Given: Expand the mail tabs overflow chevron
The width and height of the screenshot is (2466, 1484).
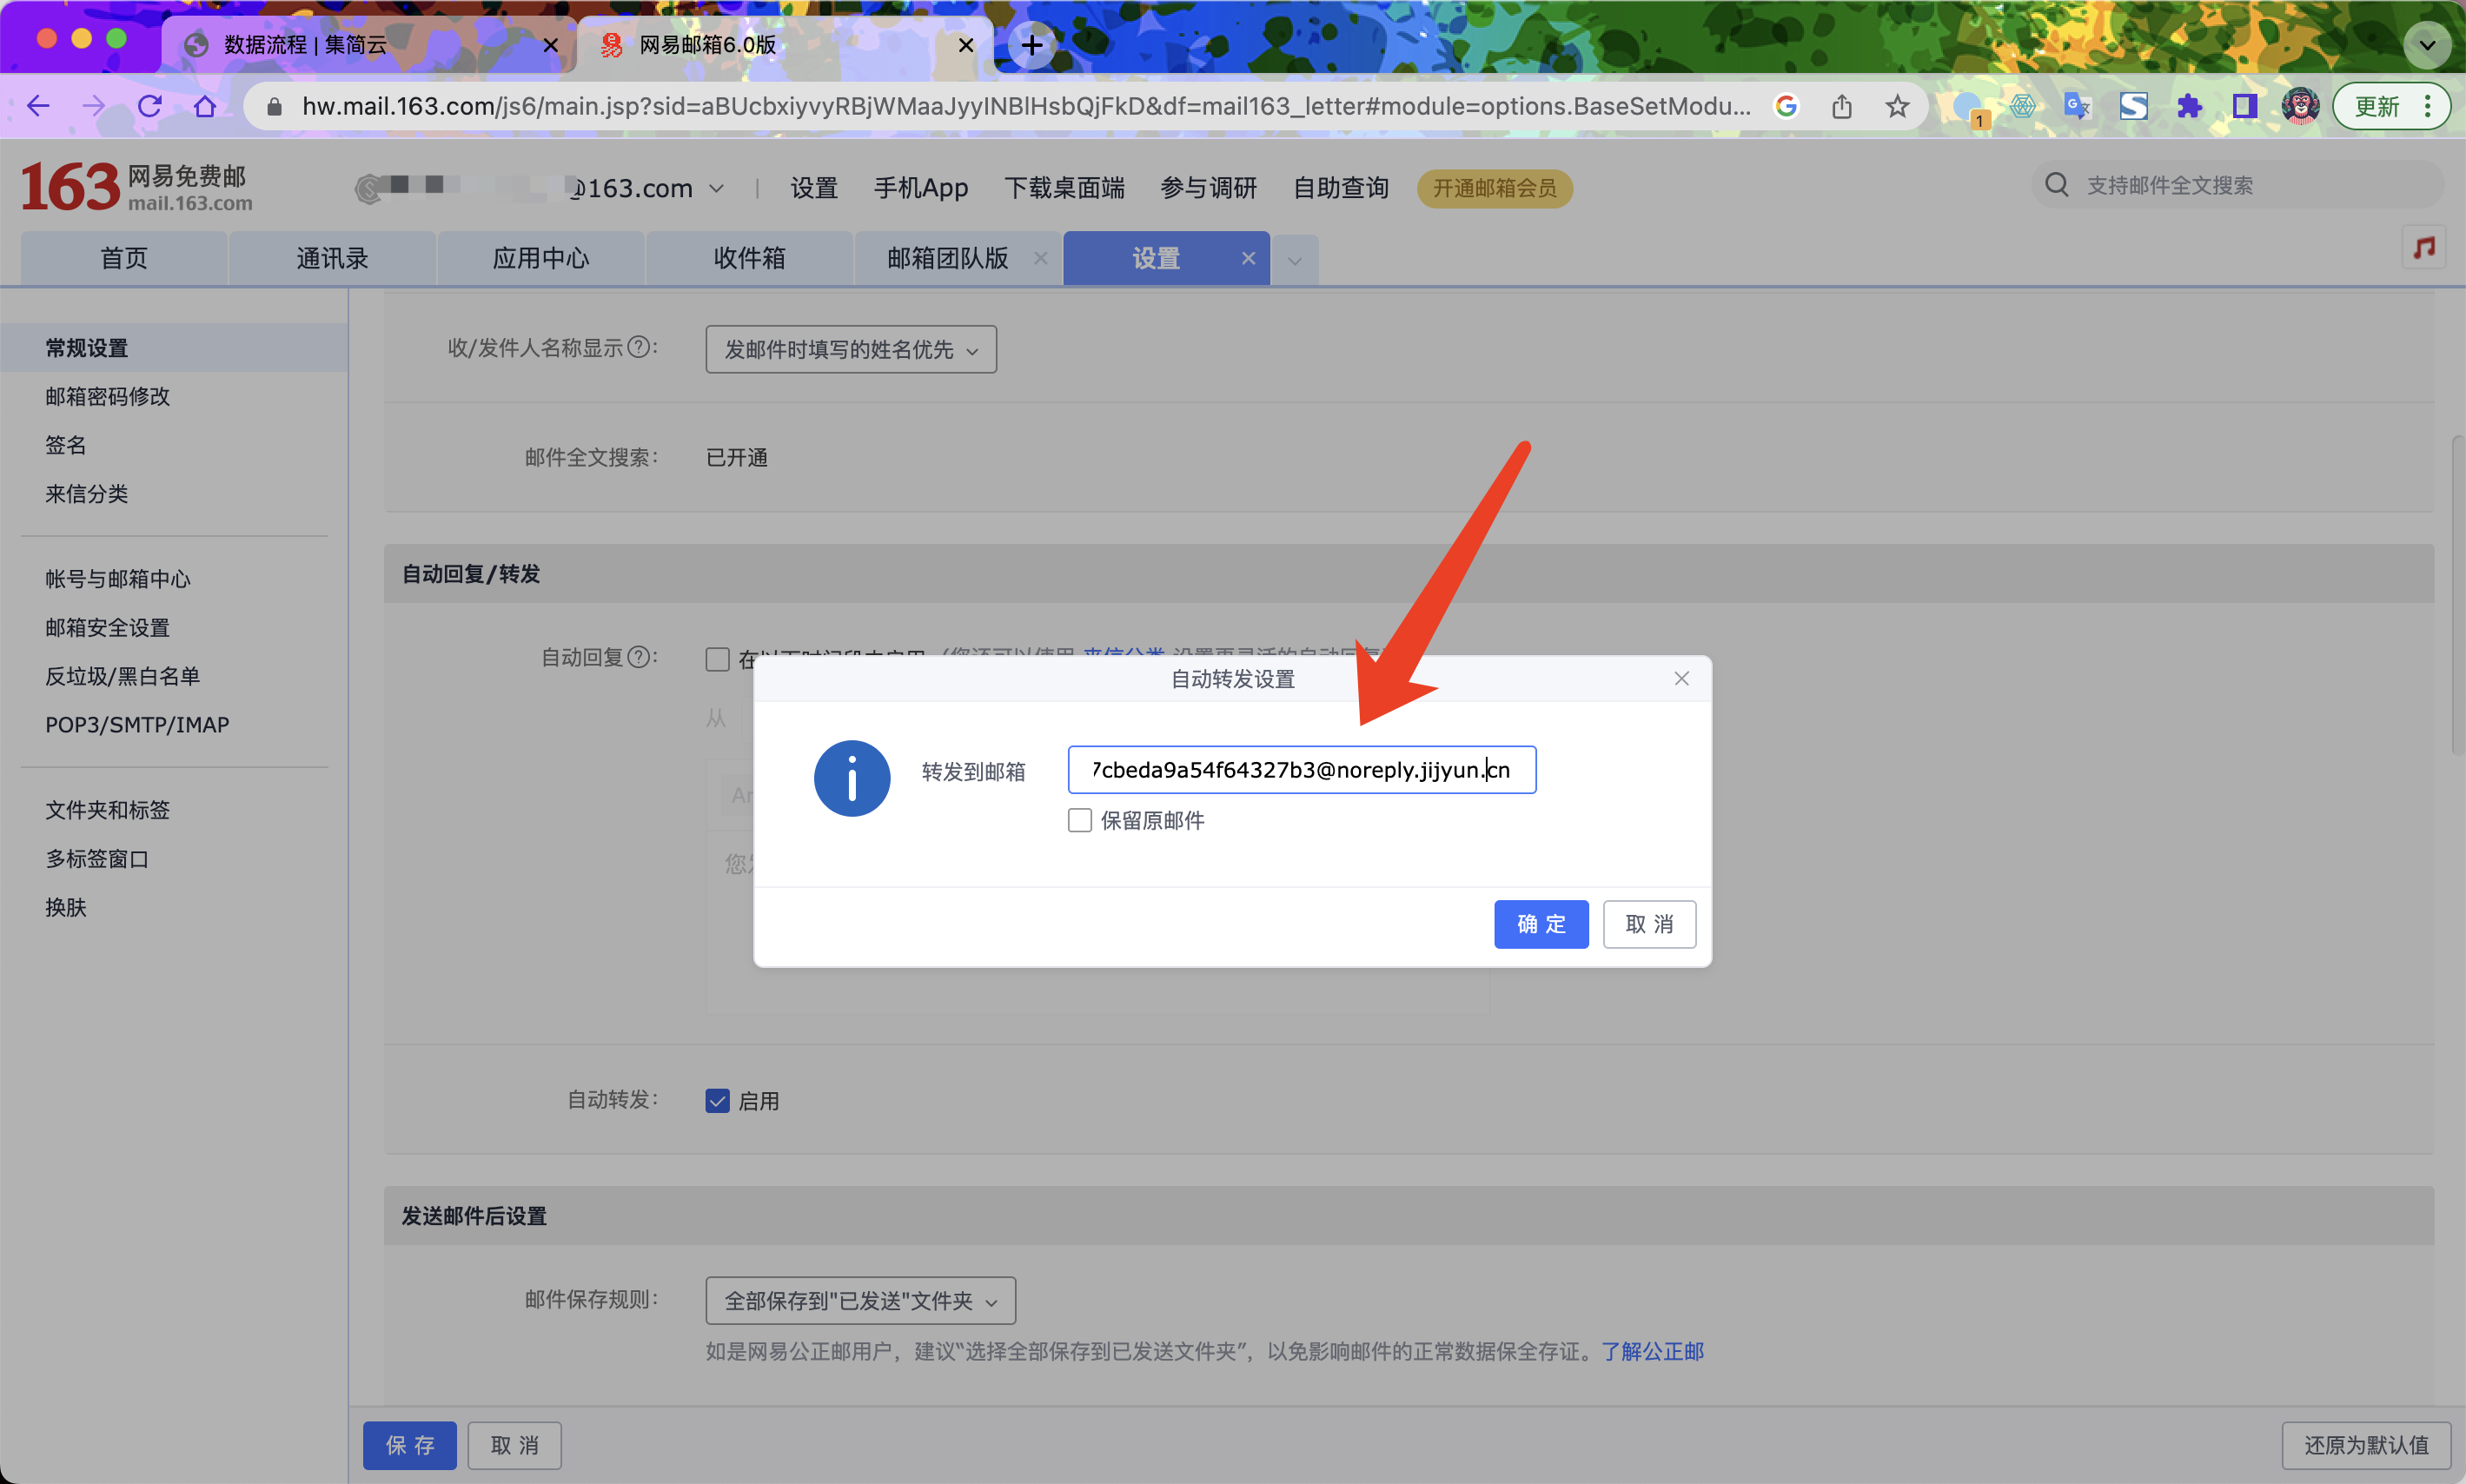Looking at the screenshot, I should pos(1294,260).
